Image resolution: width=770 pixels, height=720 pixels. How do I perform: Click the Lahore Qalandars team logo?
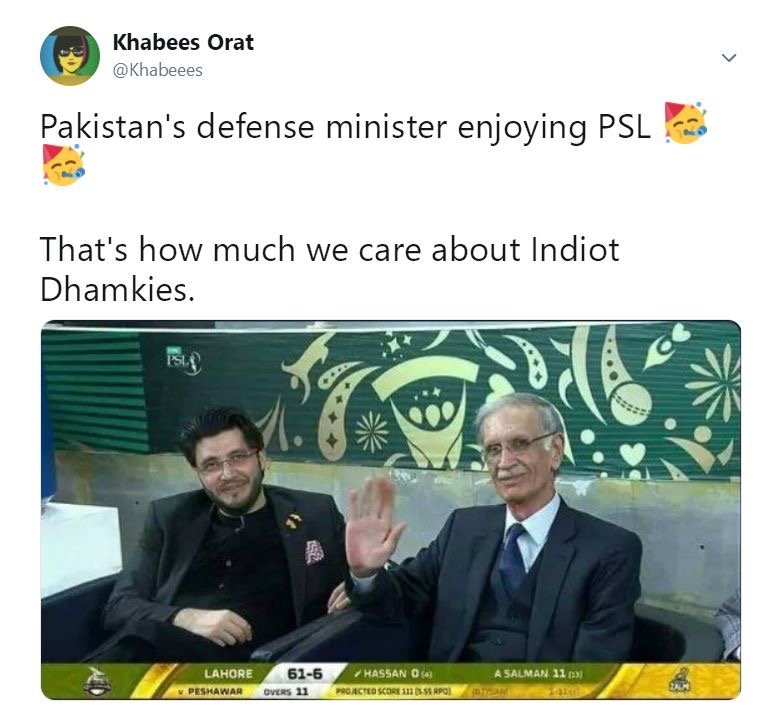tap(97, 682)
